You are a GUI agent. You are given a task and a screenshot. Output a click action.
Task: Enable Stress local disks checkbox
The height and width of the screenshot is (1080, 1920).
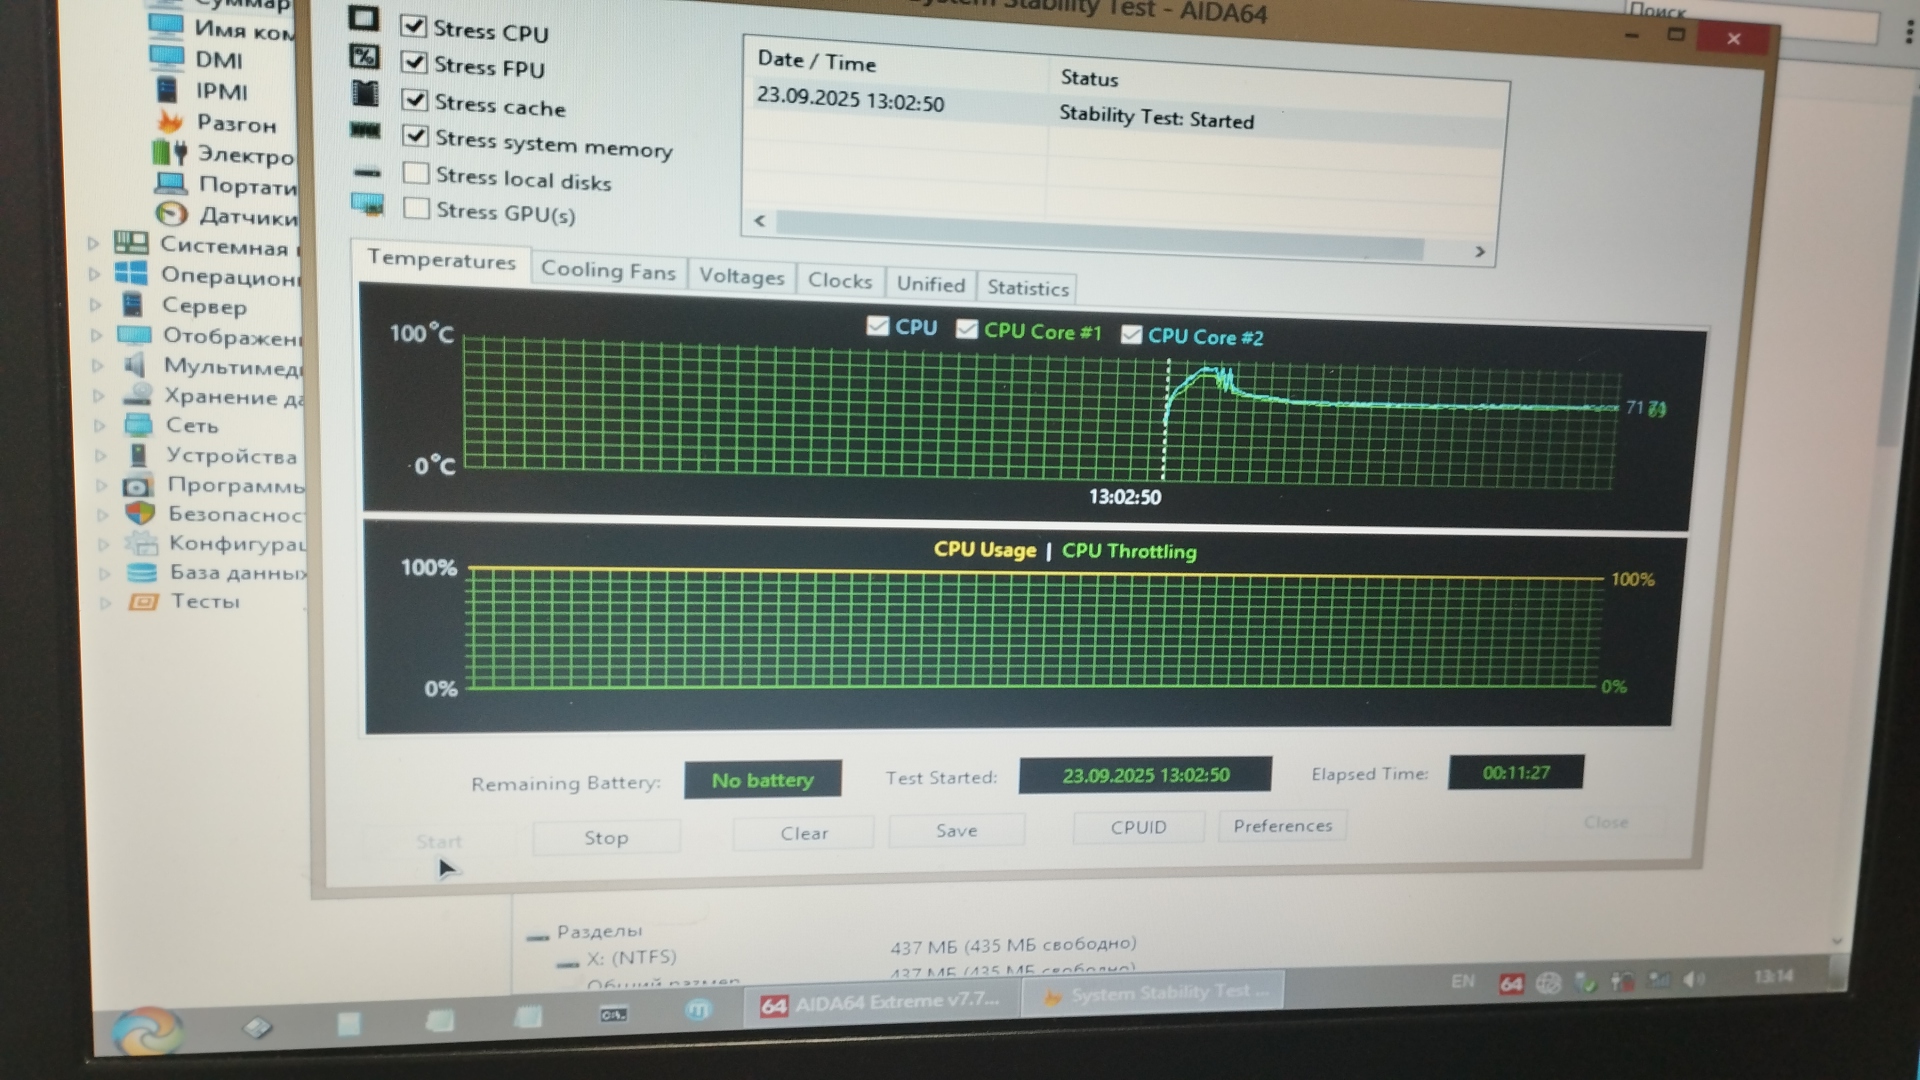(x=416, y=174)
